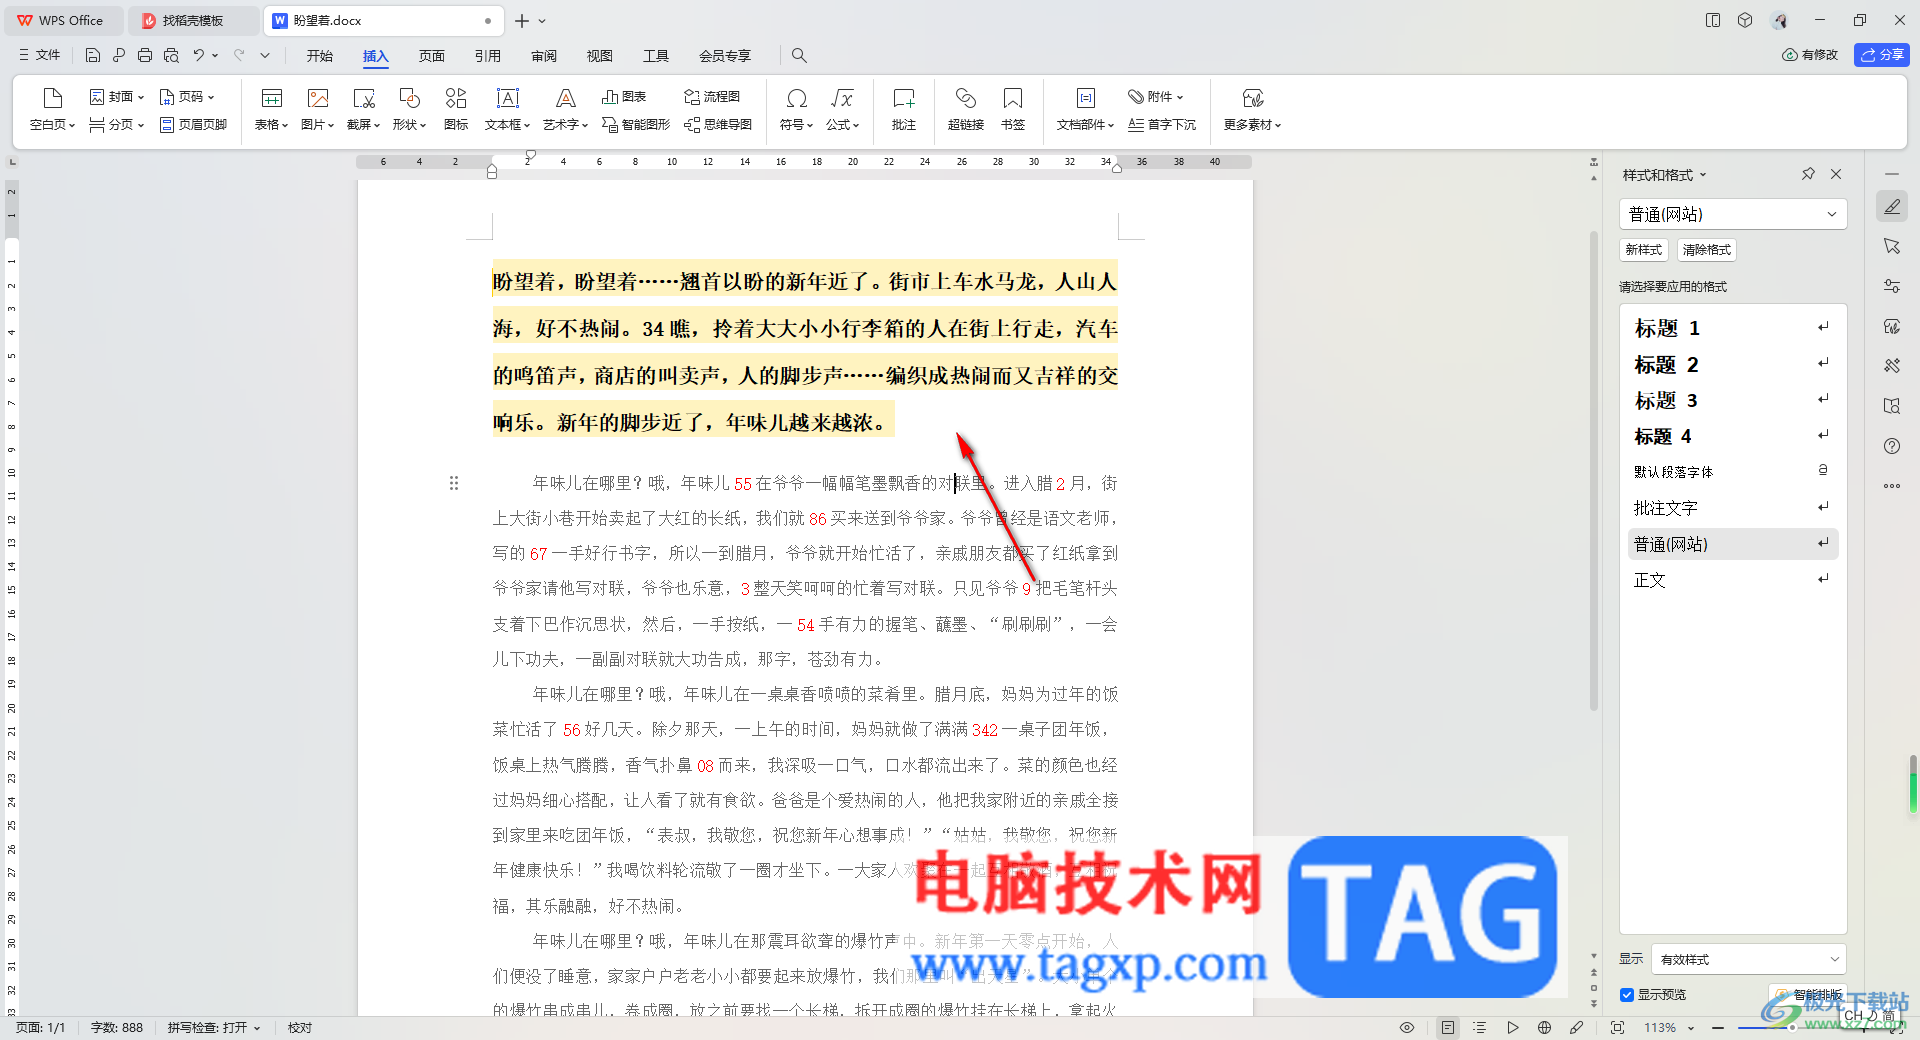Screen dimensions: 1920x1040
Task: Apply the 正文 style
Action: 1732,580
